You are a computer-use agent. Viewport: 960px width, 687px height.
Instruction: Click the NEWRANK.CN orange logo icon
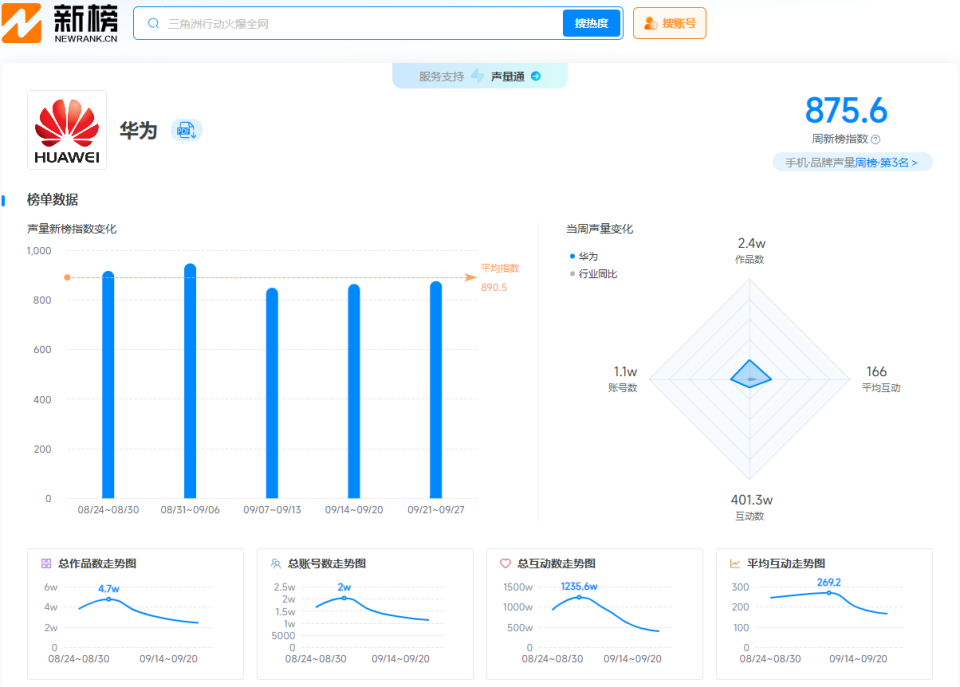click(x=24, y=22)
